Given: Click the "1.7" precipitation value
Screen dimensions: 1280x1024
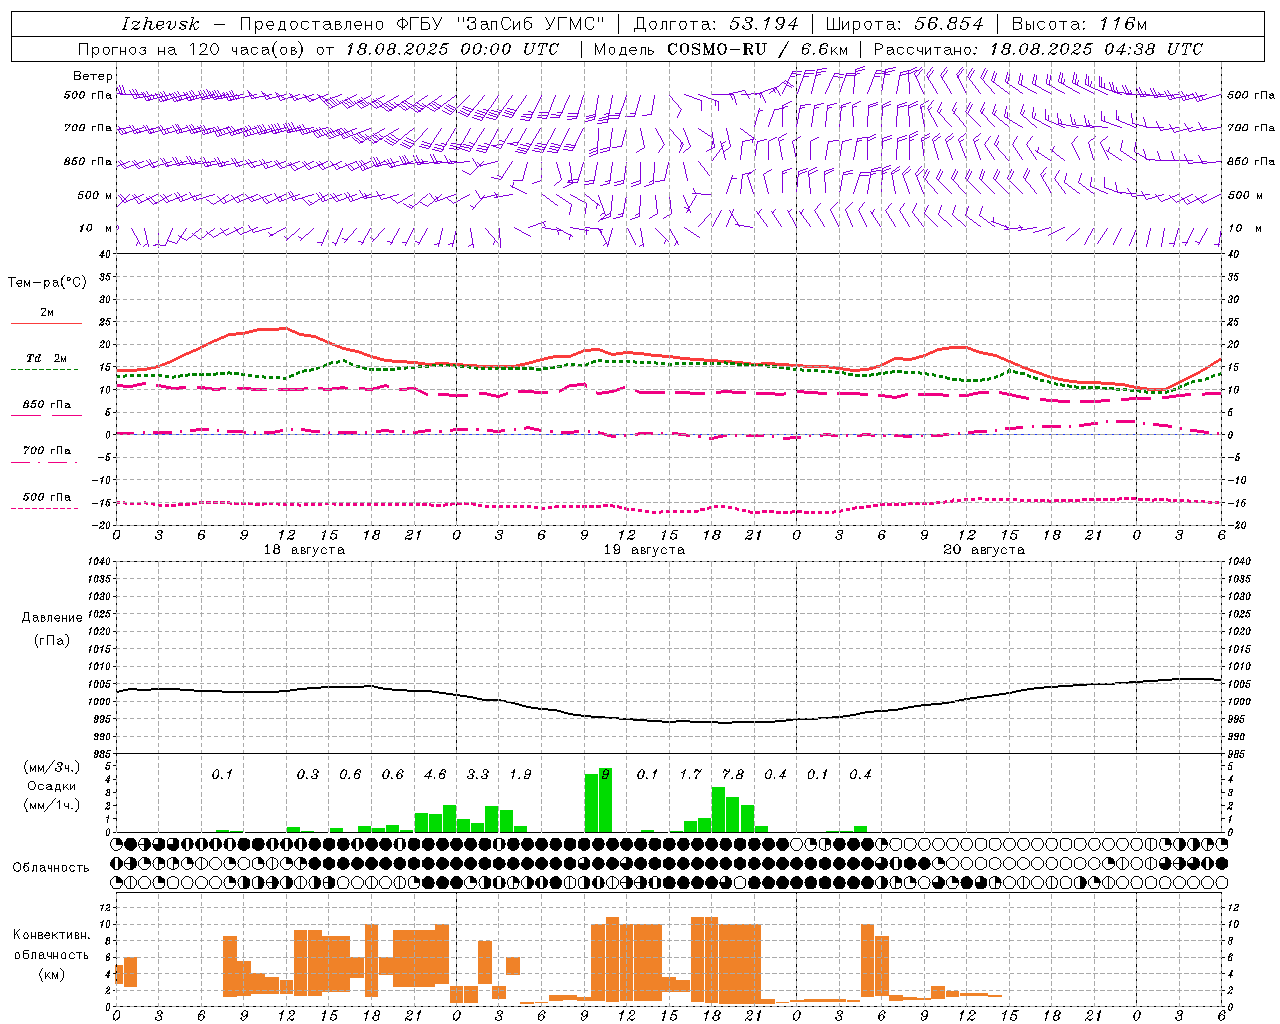Looking at the screenshot, I should 690,775.
